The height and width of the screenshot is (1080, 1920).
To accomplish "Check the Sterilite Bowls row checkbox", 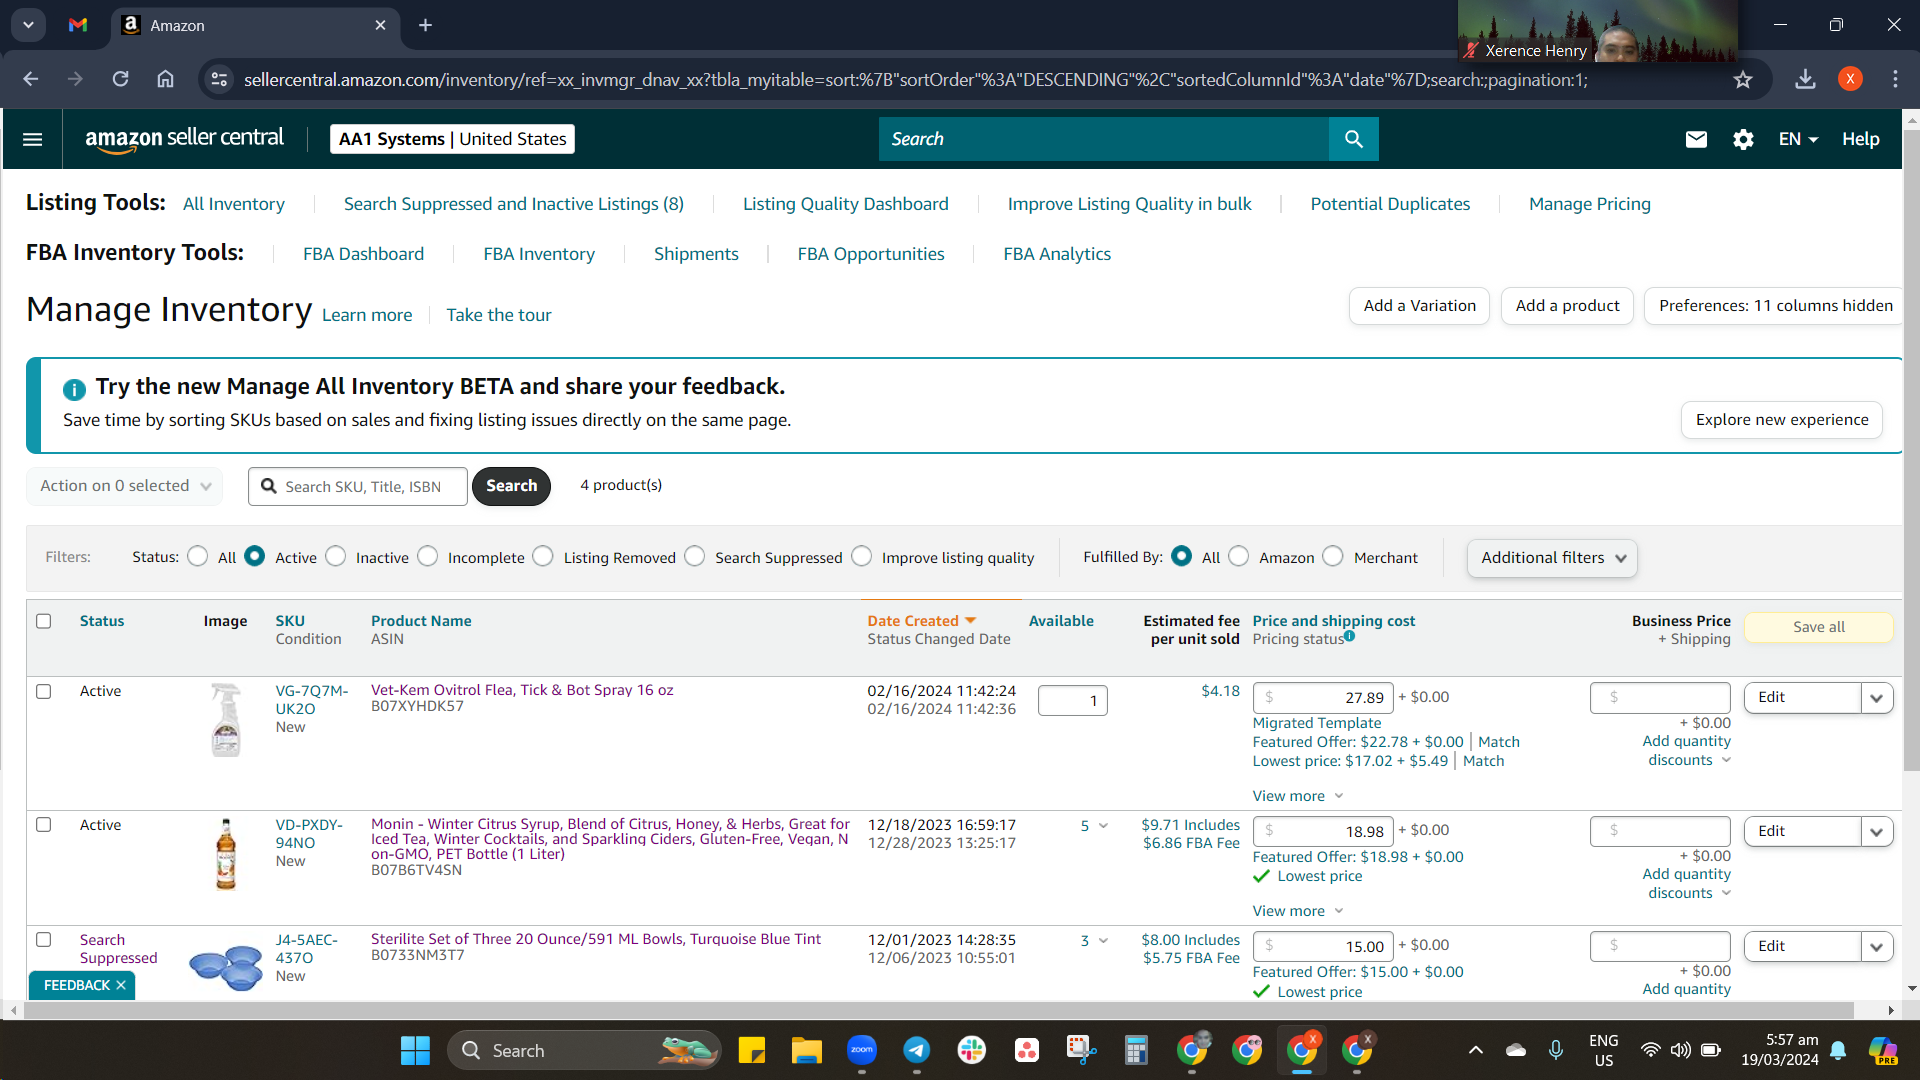I will click(x=43, y=940).
